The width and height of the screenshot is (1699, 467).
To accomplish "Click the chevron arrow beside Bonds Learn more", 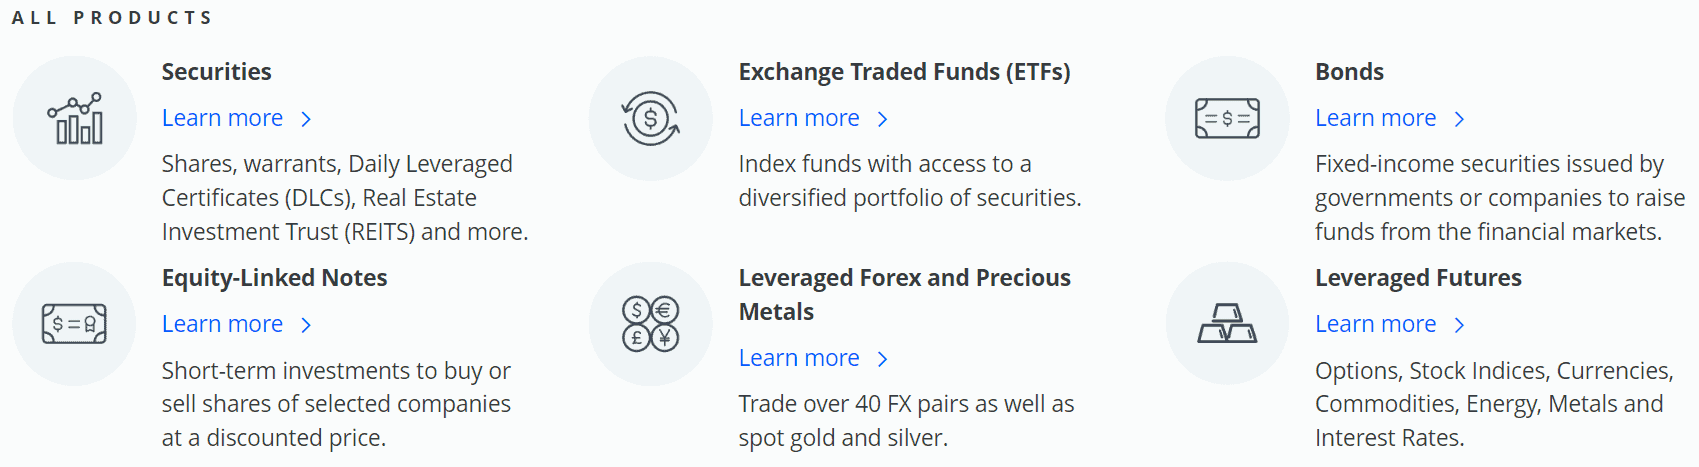I will [x=1459, y=119].
